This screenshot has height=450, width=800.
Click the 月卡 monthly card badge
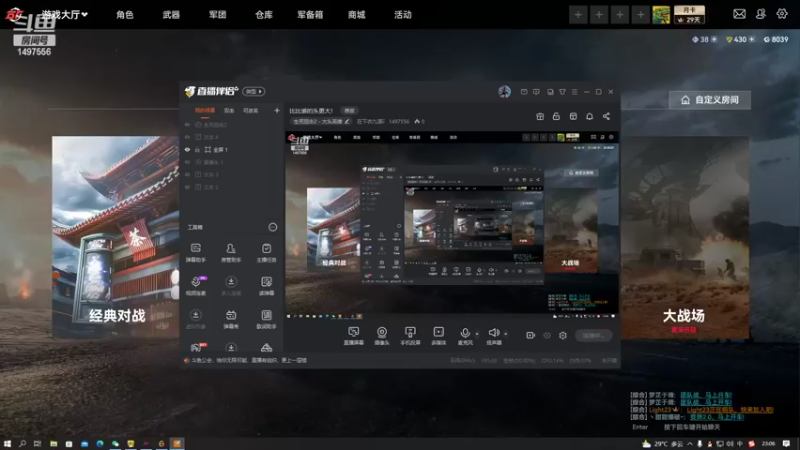tap(689, 15)
